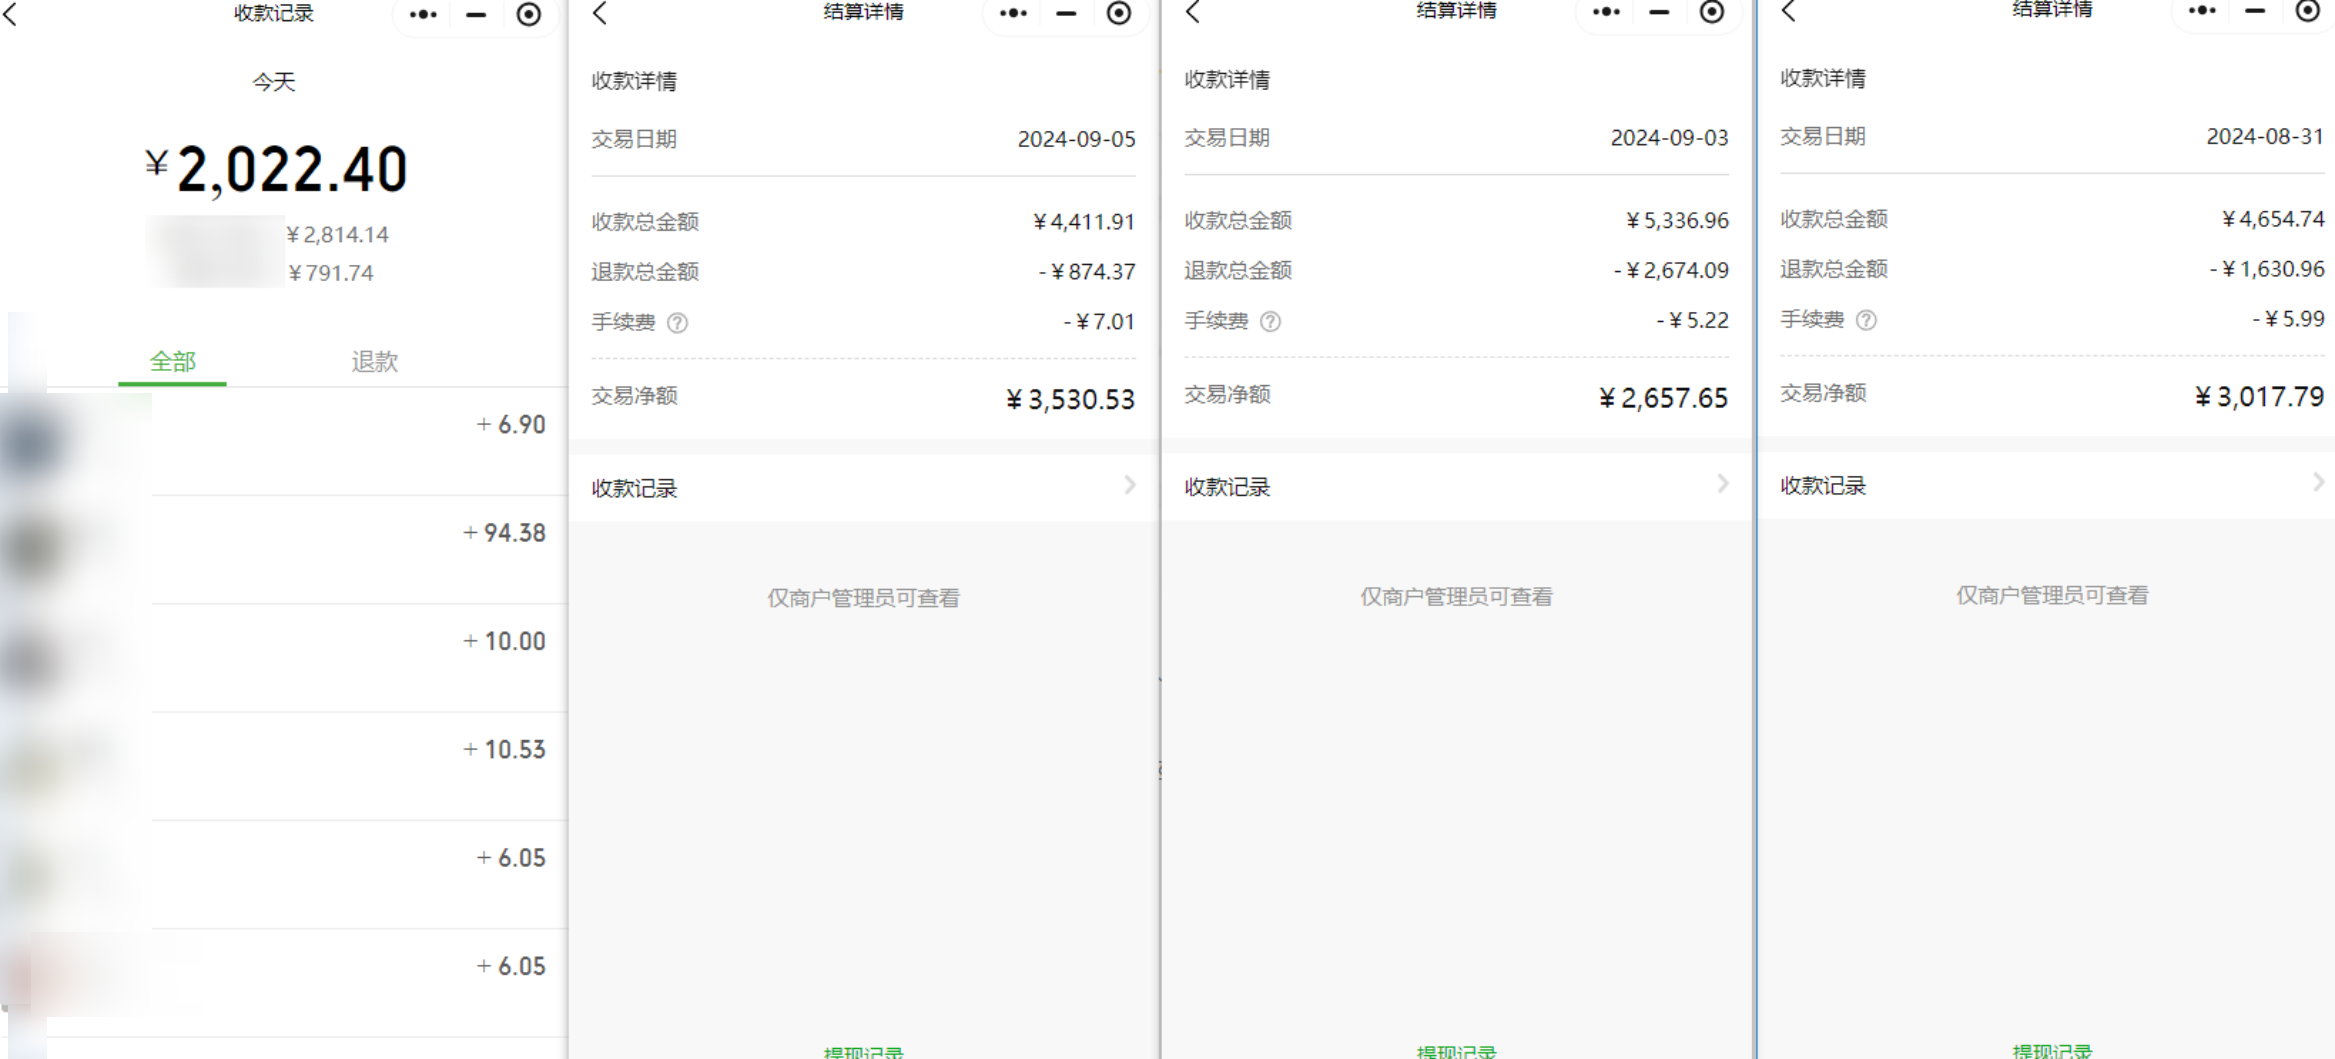This screenshot has width=2335, height=1059.
Task: Open the more options menu on the first 结算详情 panel
Action: click(x=1013, y=14)
